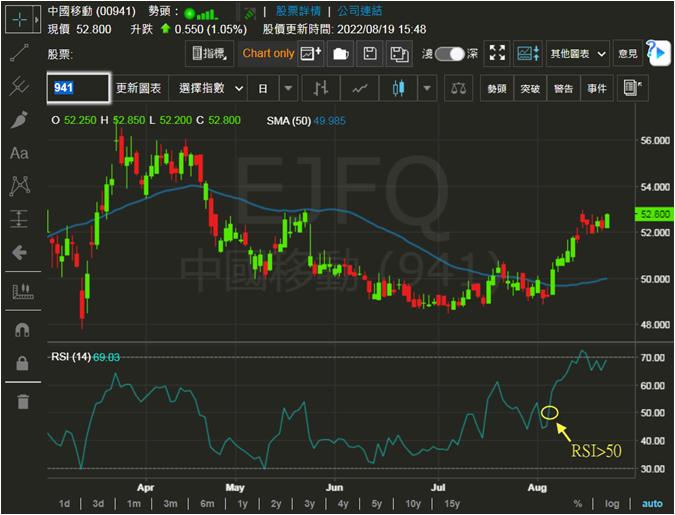675x515 pixels.
Task: Click the RSI (14) indicator label
Action: point(71,357)
